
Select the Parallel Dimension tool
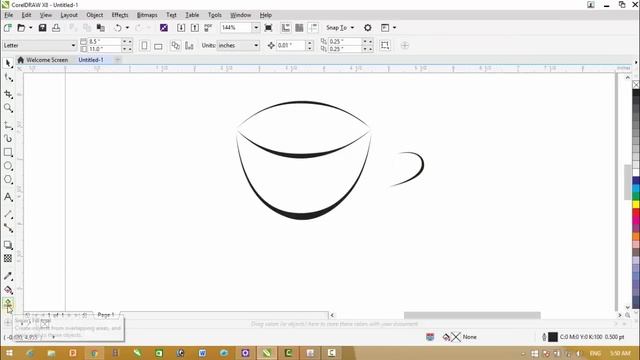point(8,214)
